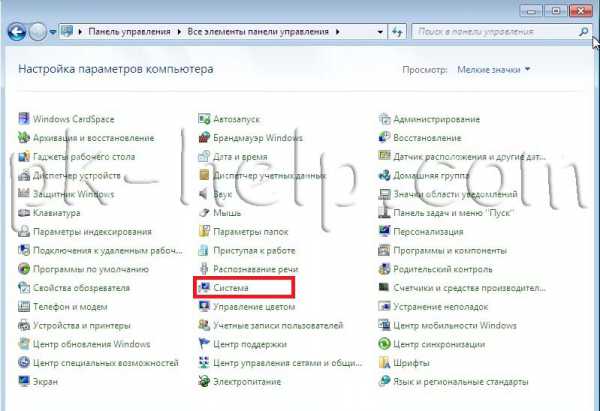Click the Шрифты icon

tap(384, 362)
